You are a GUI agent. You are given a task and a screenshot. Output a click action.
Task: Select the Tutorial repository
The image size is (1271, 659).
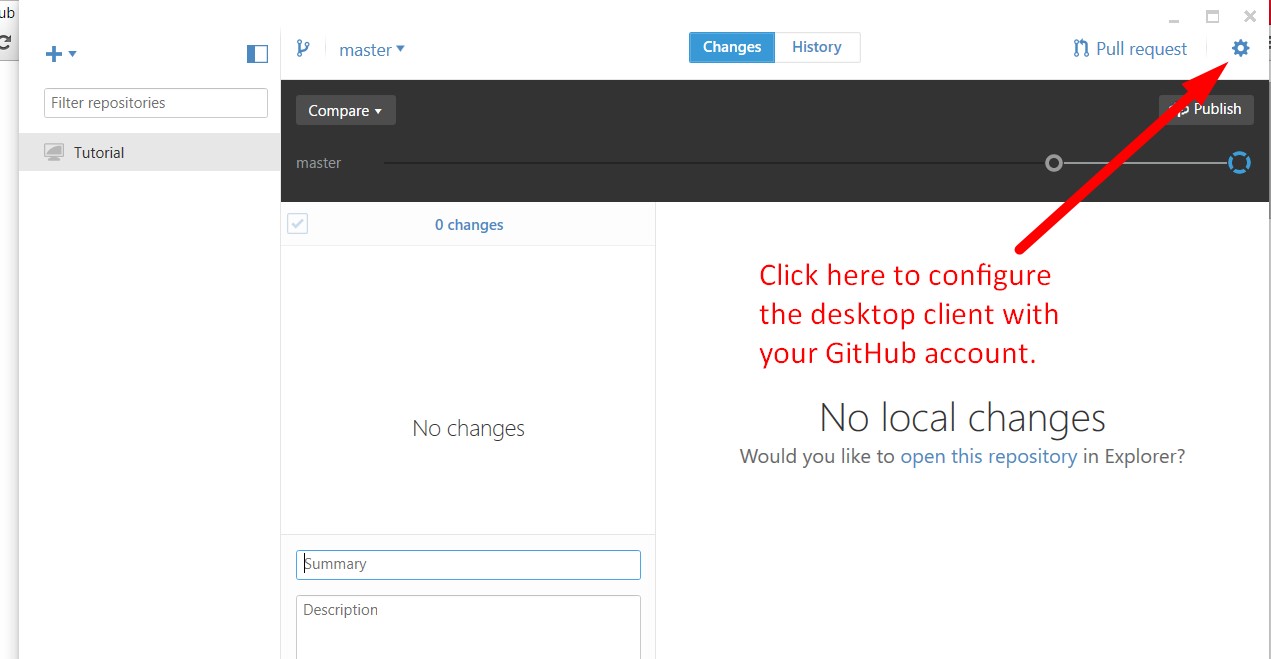pyautogui.click(x=150, y=152)
